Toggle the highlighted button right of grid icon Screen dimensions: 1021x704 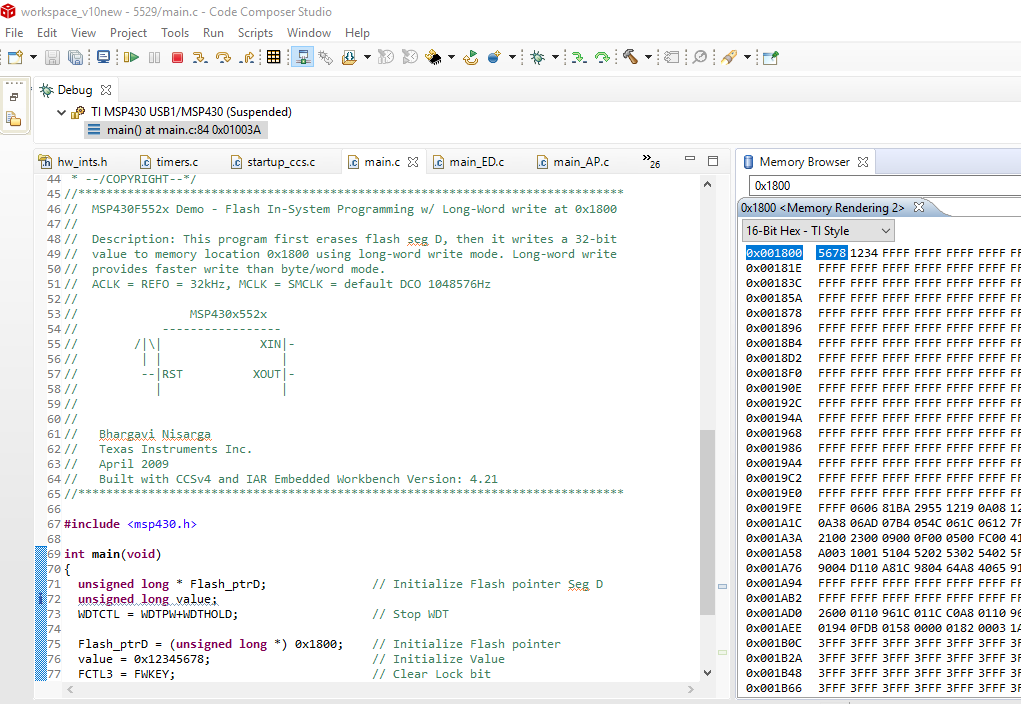tap(302, 58)
